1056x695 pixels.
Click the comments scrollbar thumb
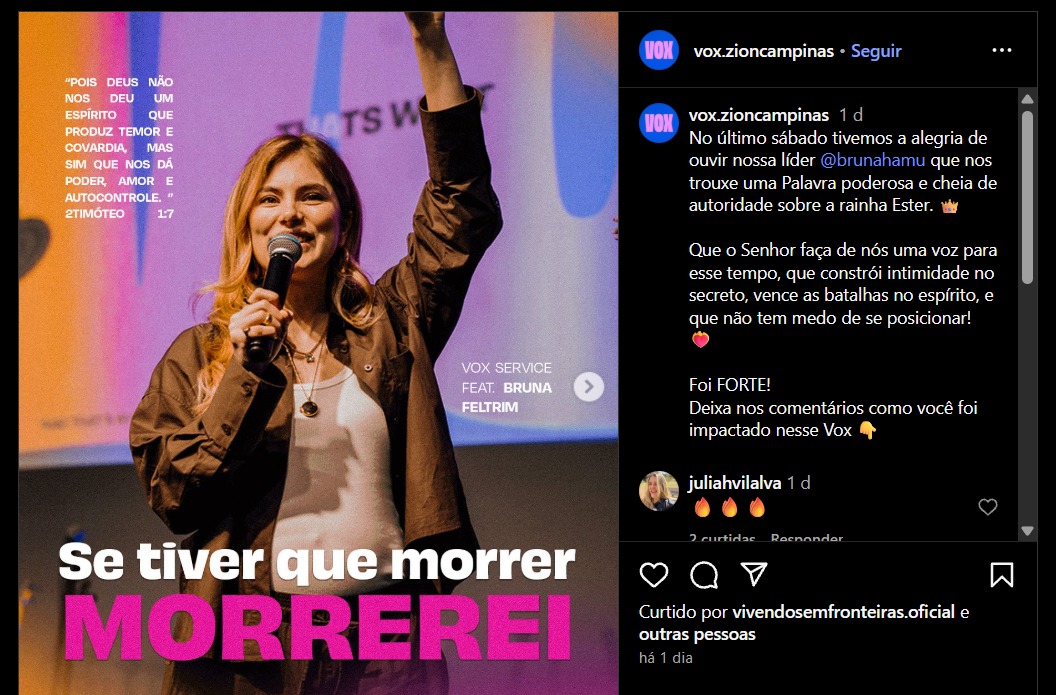click(x=1027, y=197)
